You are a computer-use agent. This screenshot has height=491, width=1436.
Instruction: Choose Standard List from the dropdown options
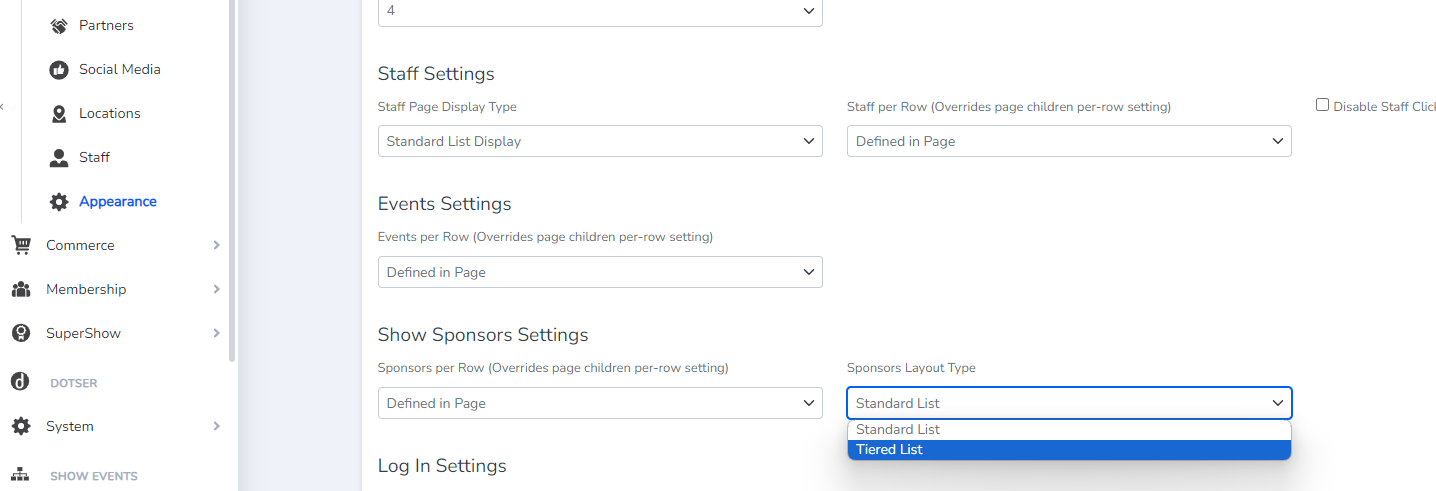pos(1069,430)
